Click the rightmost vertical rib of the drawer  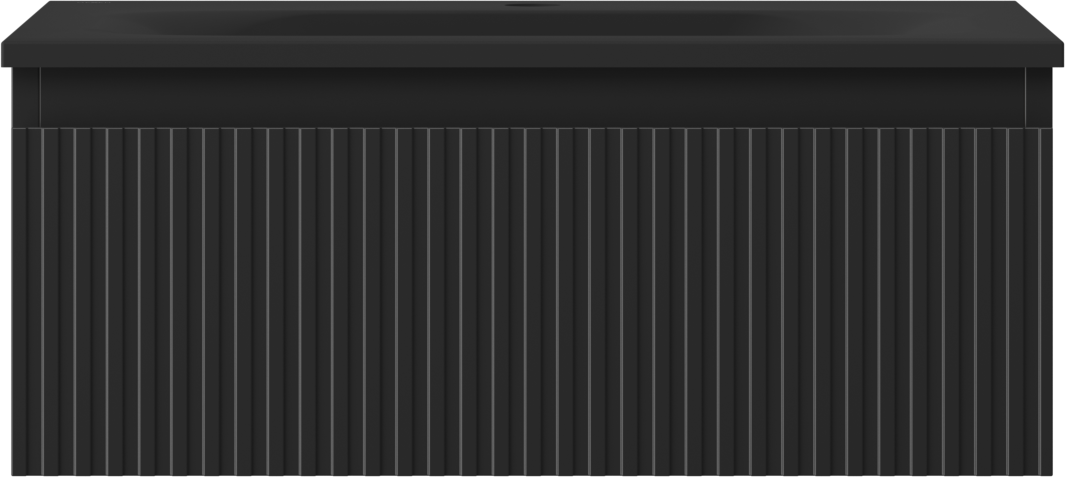pyautogui.click(x=1047, y=302)
